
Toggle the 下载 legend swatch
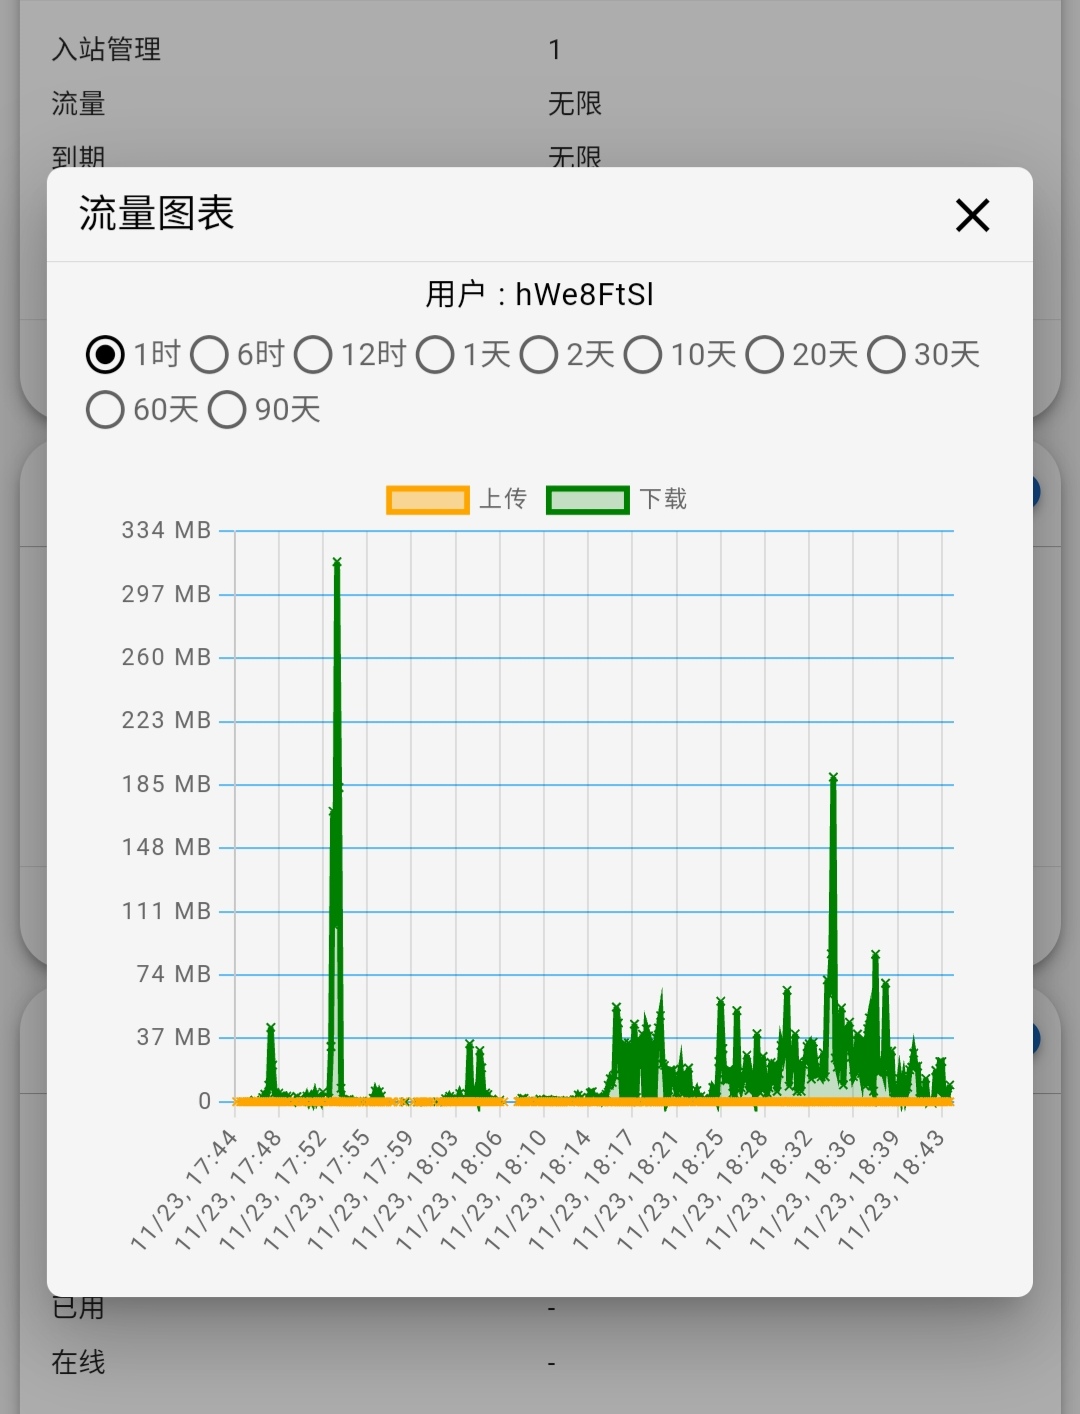588,500
